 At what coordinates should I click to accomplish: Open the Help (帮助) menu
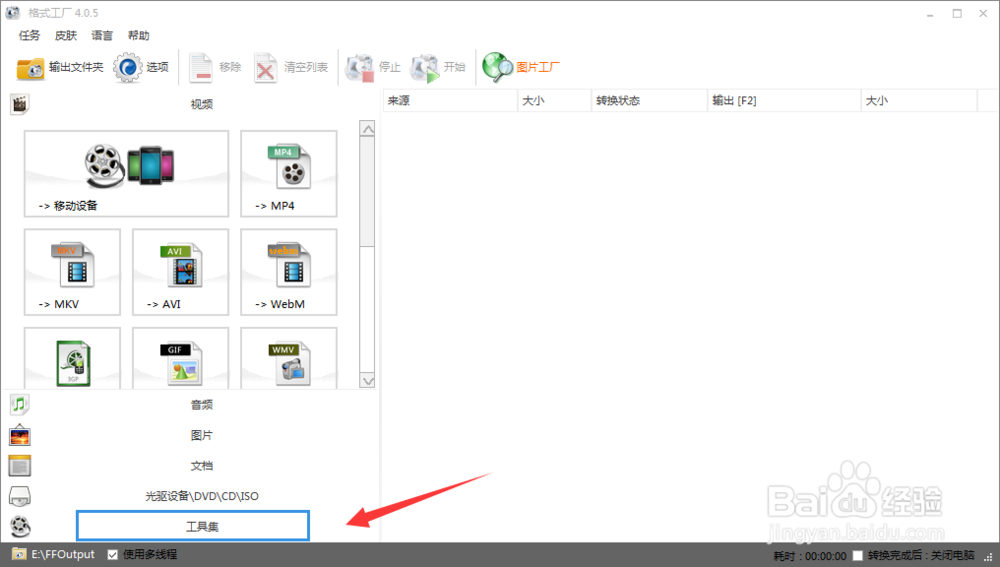pyautogui.click(x=138, y=35)
